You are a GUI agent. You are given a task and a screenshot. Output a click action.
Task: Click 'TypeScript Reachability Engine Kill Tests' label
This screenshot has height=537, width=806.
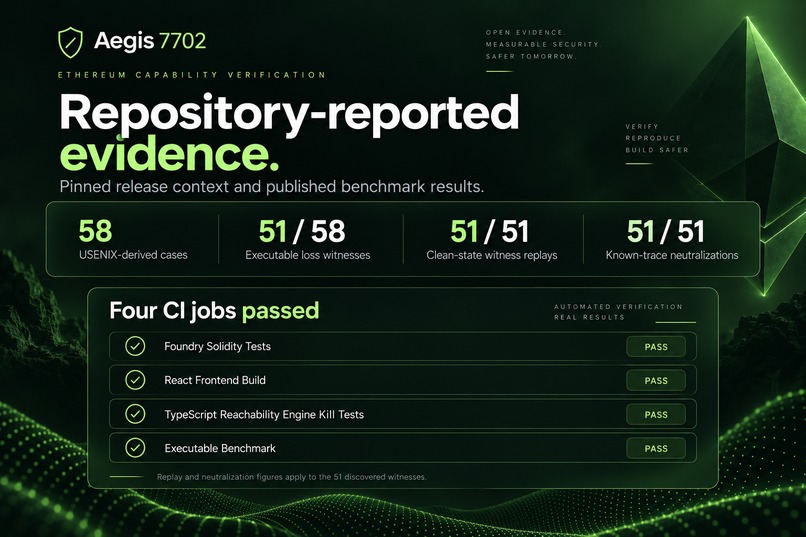264,415
